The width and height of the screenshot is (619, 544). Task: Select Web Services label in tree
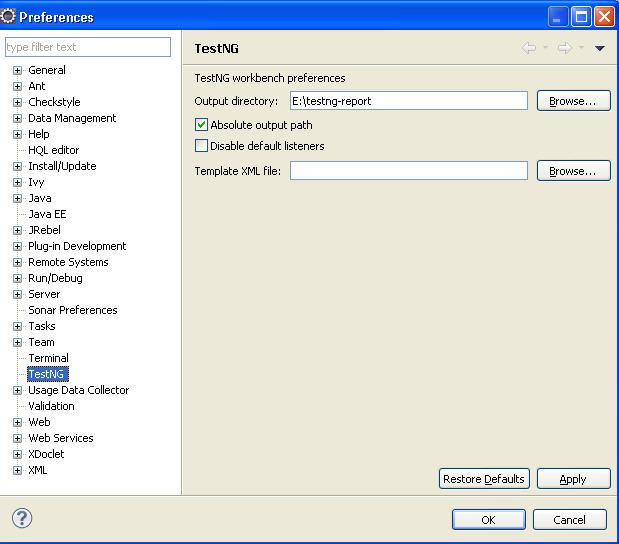coord(61,438)
